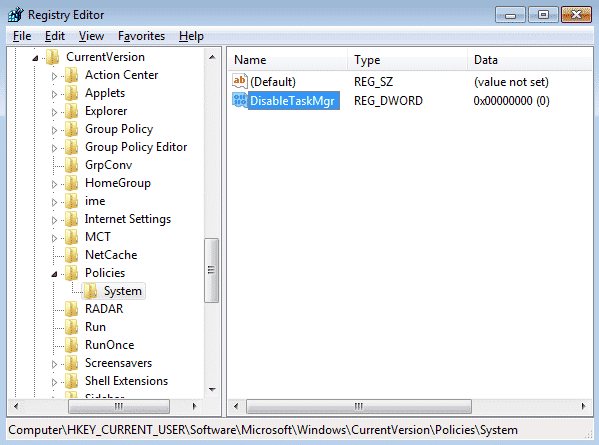Click the Screensavers folder icon

tap(71, 363)
